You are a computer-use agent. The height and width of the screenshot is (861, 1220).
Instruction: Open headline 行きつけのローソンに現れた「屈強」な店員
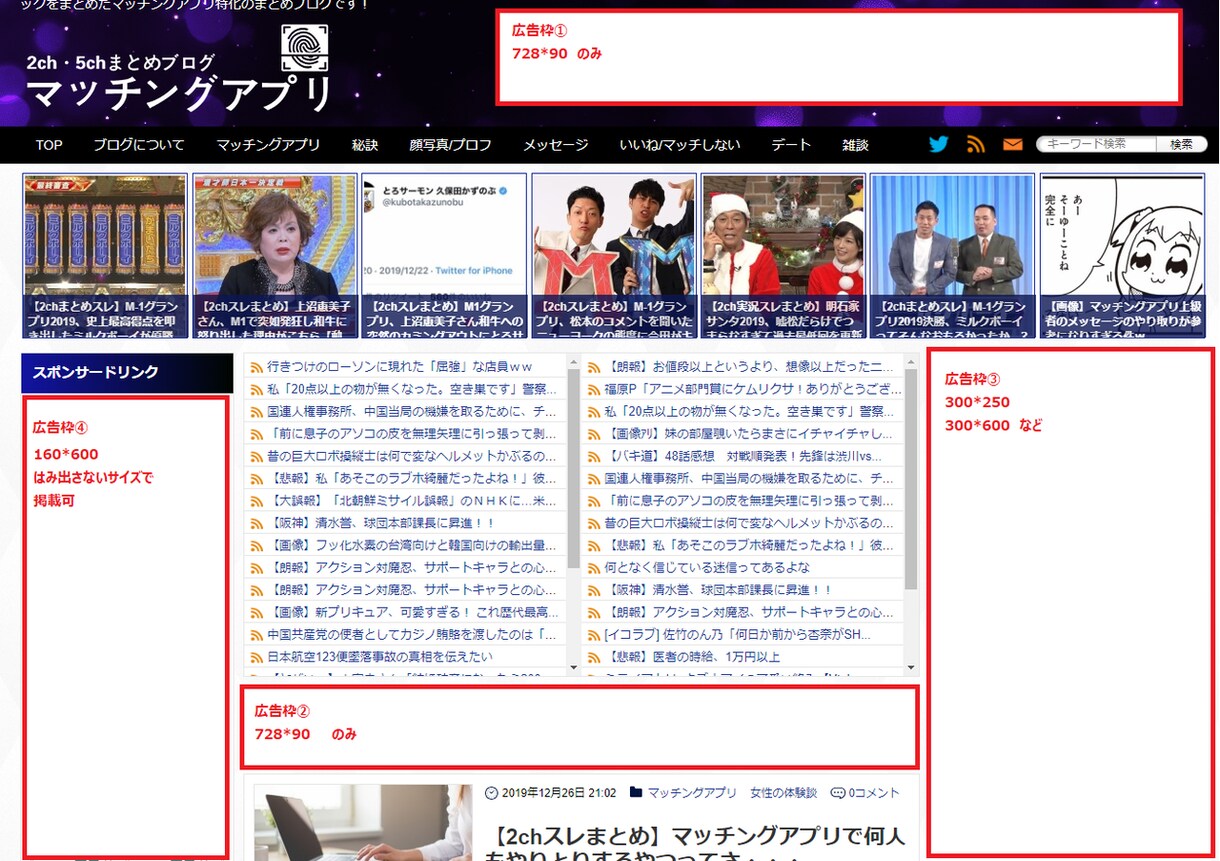[400, 367]
